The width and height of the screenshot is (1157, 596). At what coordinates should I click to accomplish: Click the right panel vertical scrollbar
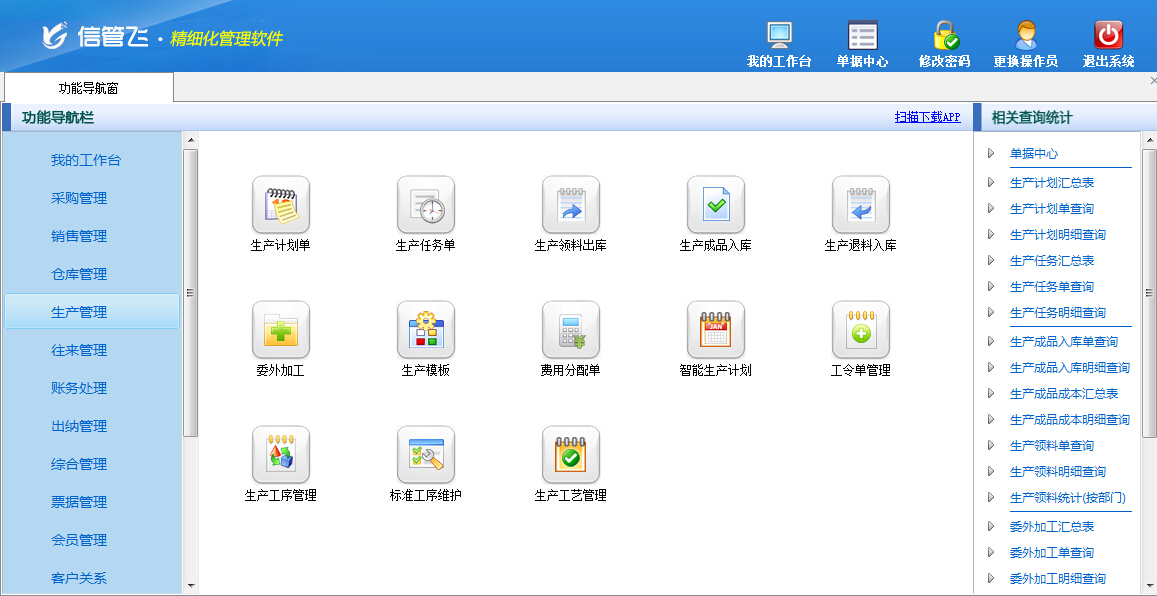pos(1149,290)
